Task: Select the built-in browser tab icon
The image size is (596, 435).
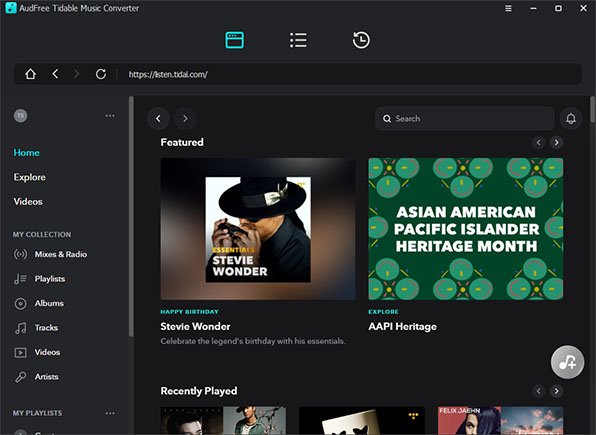Action: click(x=235, y=40)
